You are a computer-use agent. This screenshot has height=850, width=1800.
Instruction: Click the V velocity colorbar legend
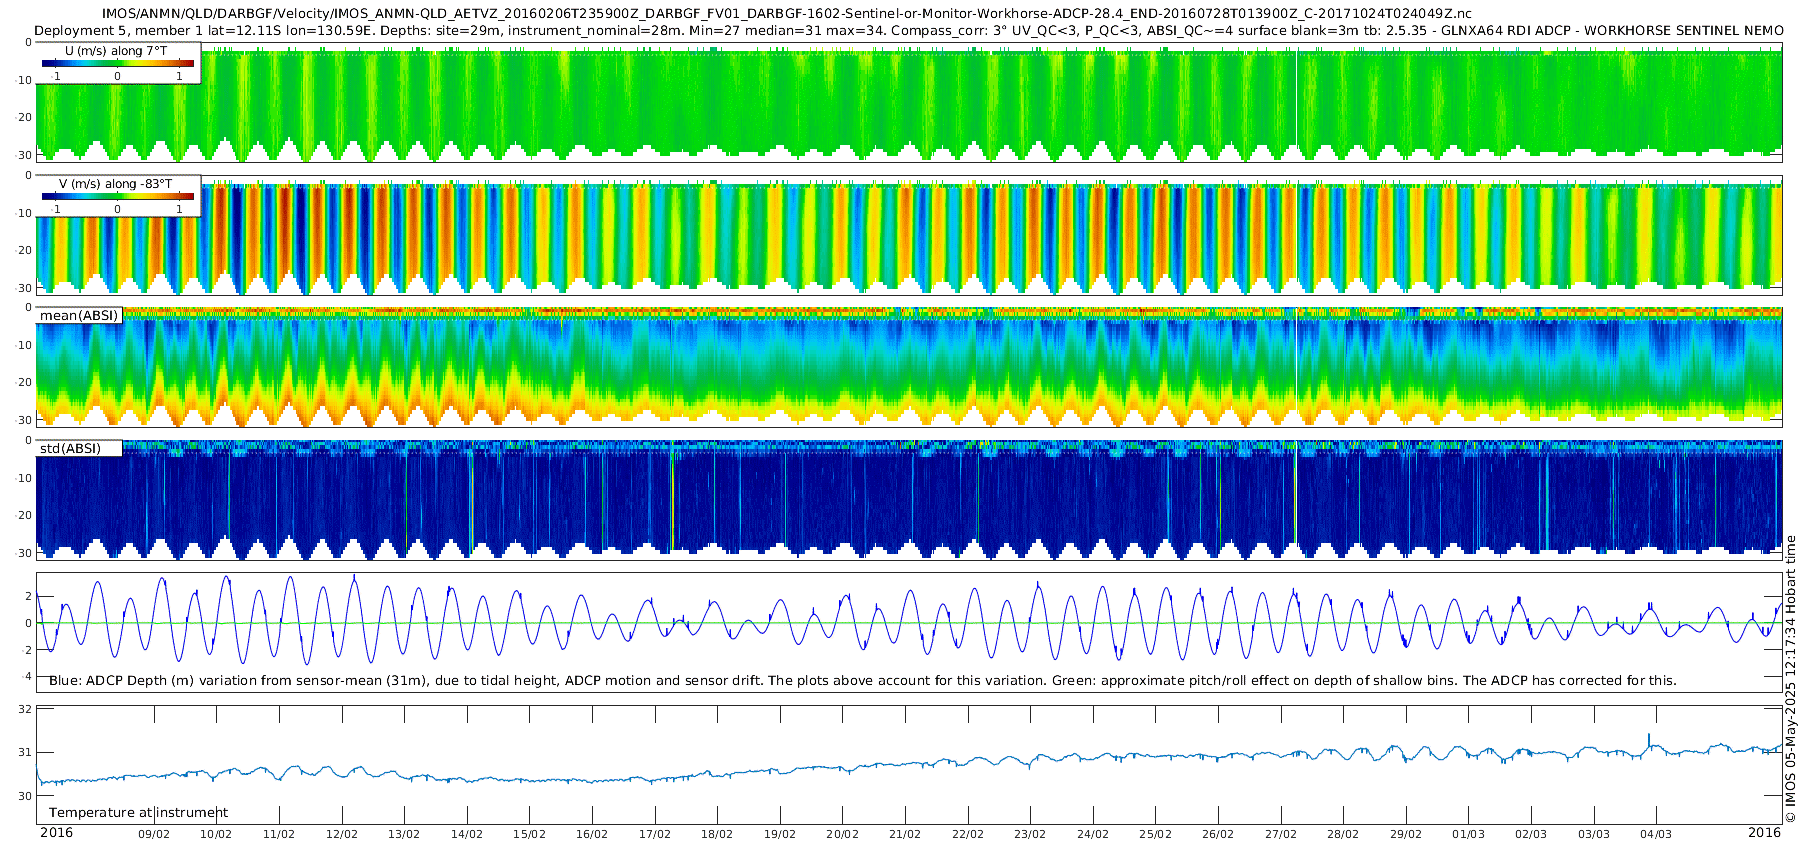[117, 197]
